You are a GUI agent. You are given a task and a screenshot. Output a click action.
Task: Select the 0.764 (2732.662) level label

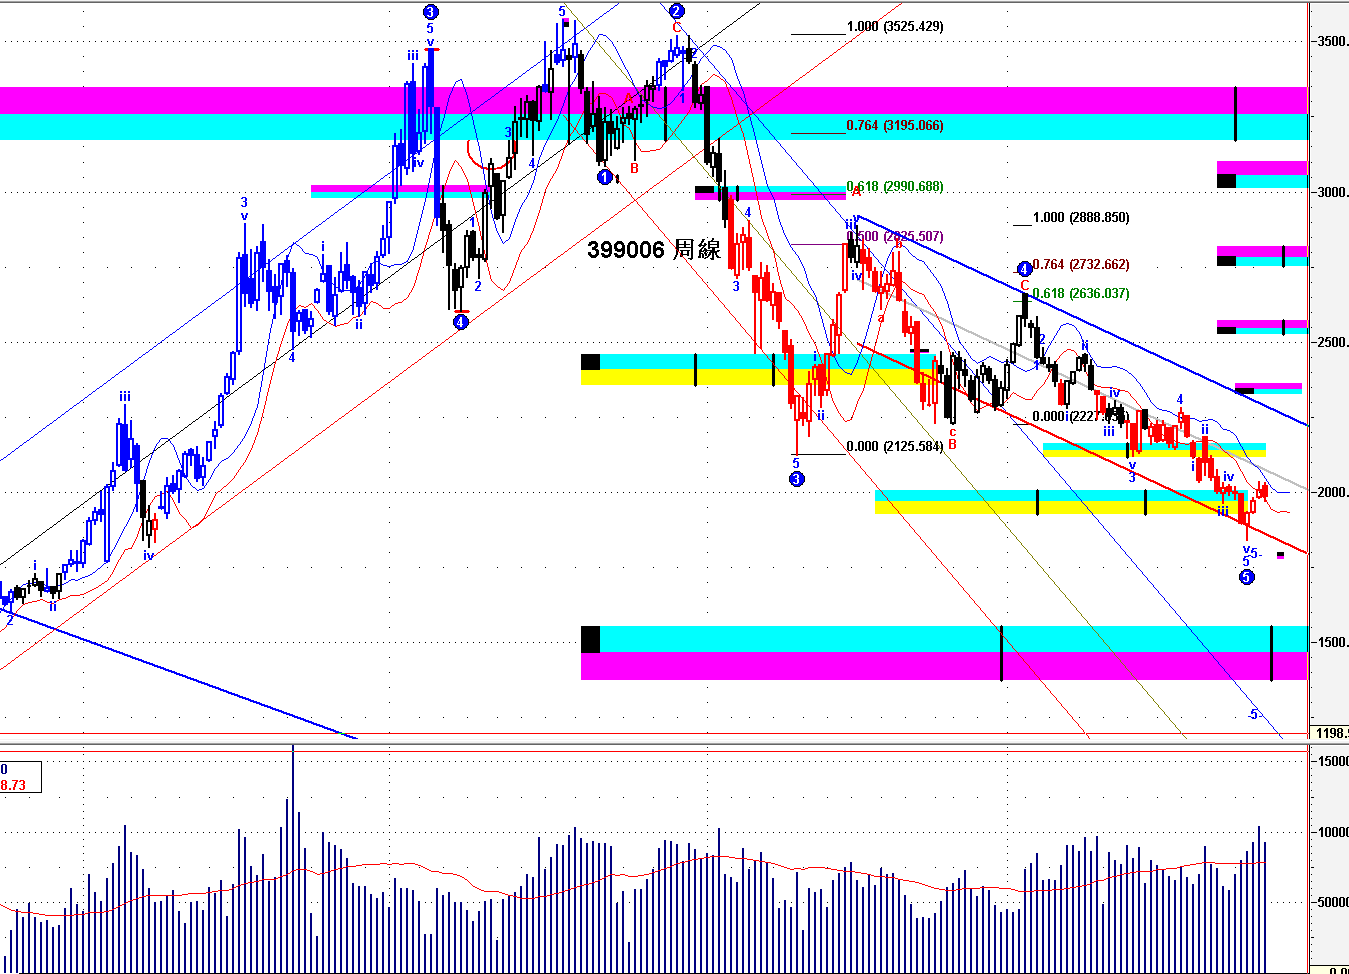pos(1081,264)
